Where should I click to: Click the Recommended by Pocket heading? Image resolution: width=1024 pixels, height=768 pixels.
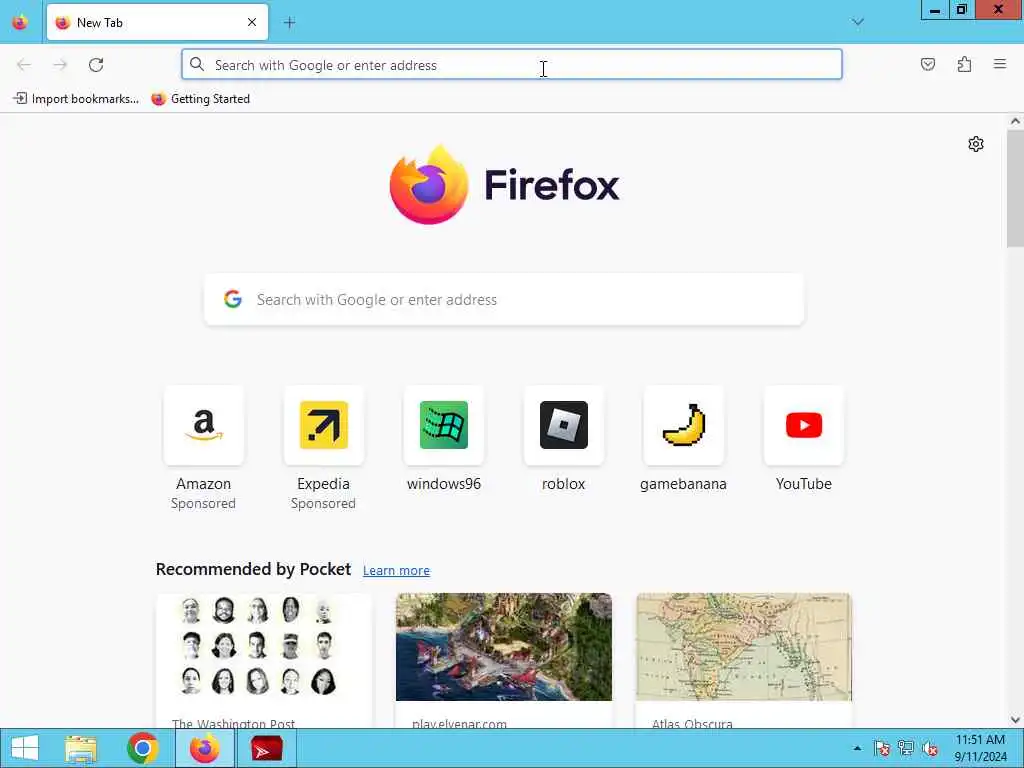(x=253, y=569)
